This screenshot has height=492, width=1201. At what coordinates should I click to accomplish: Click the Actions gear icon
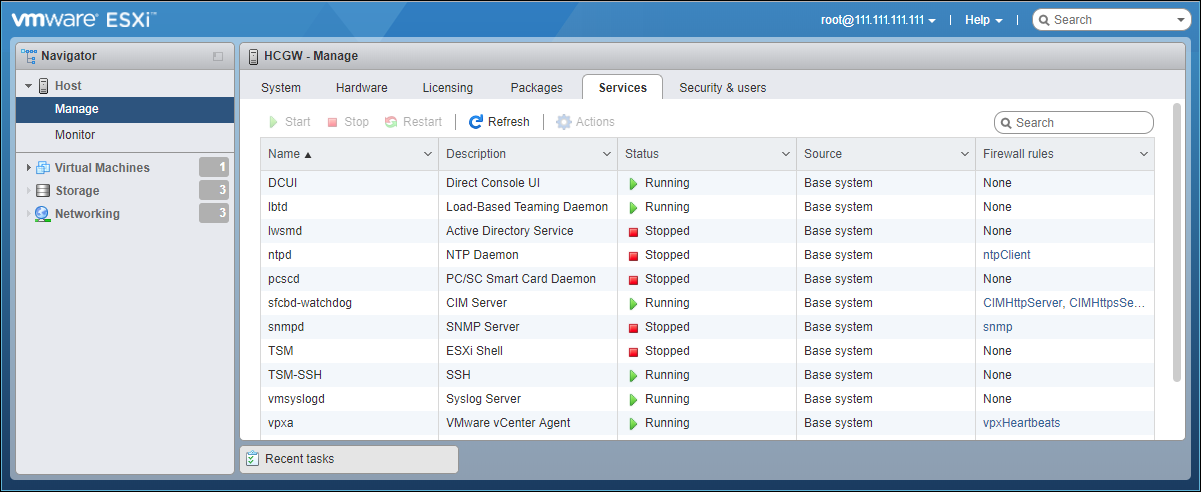pyautogui.click(x=564, y=122)
